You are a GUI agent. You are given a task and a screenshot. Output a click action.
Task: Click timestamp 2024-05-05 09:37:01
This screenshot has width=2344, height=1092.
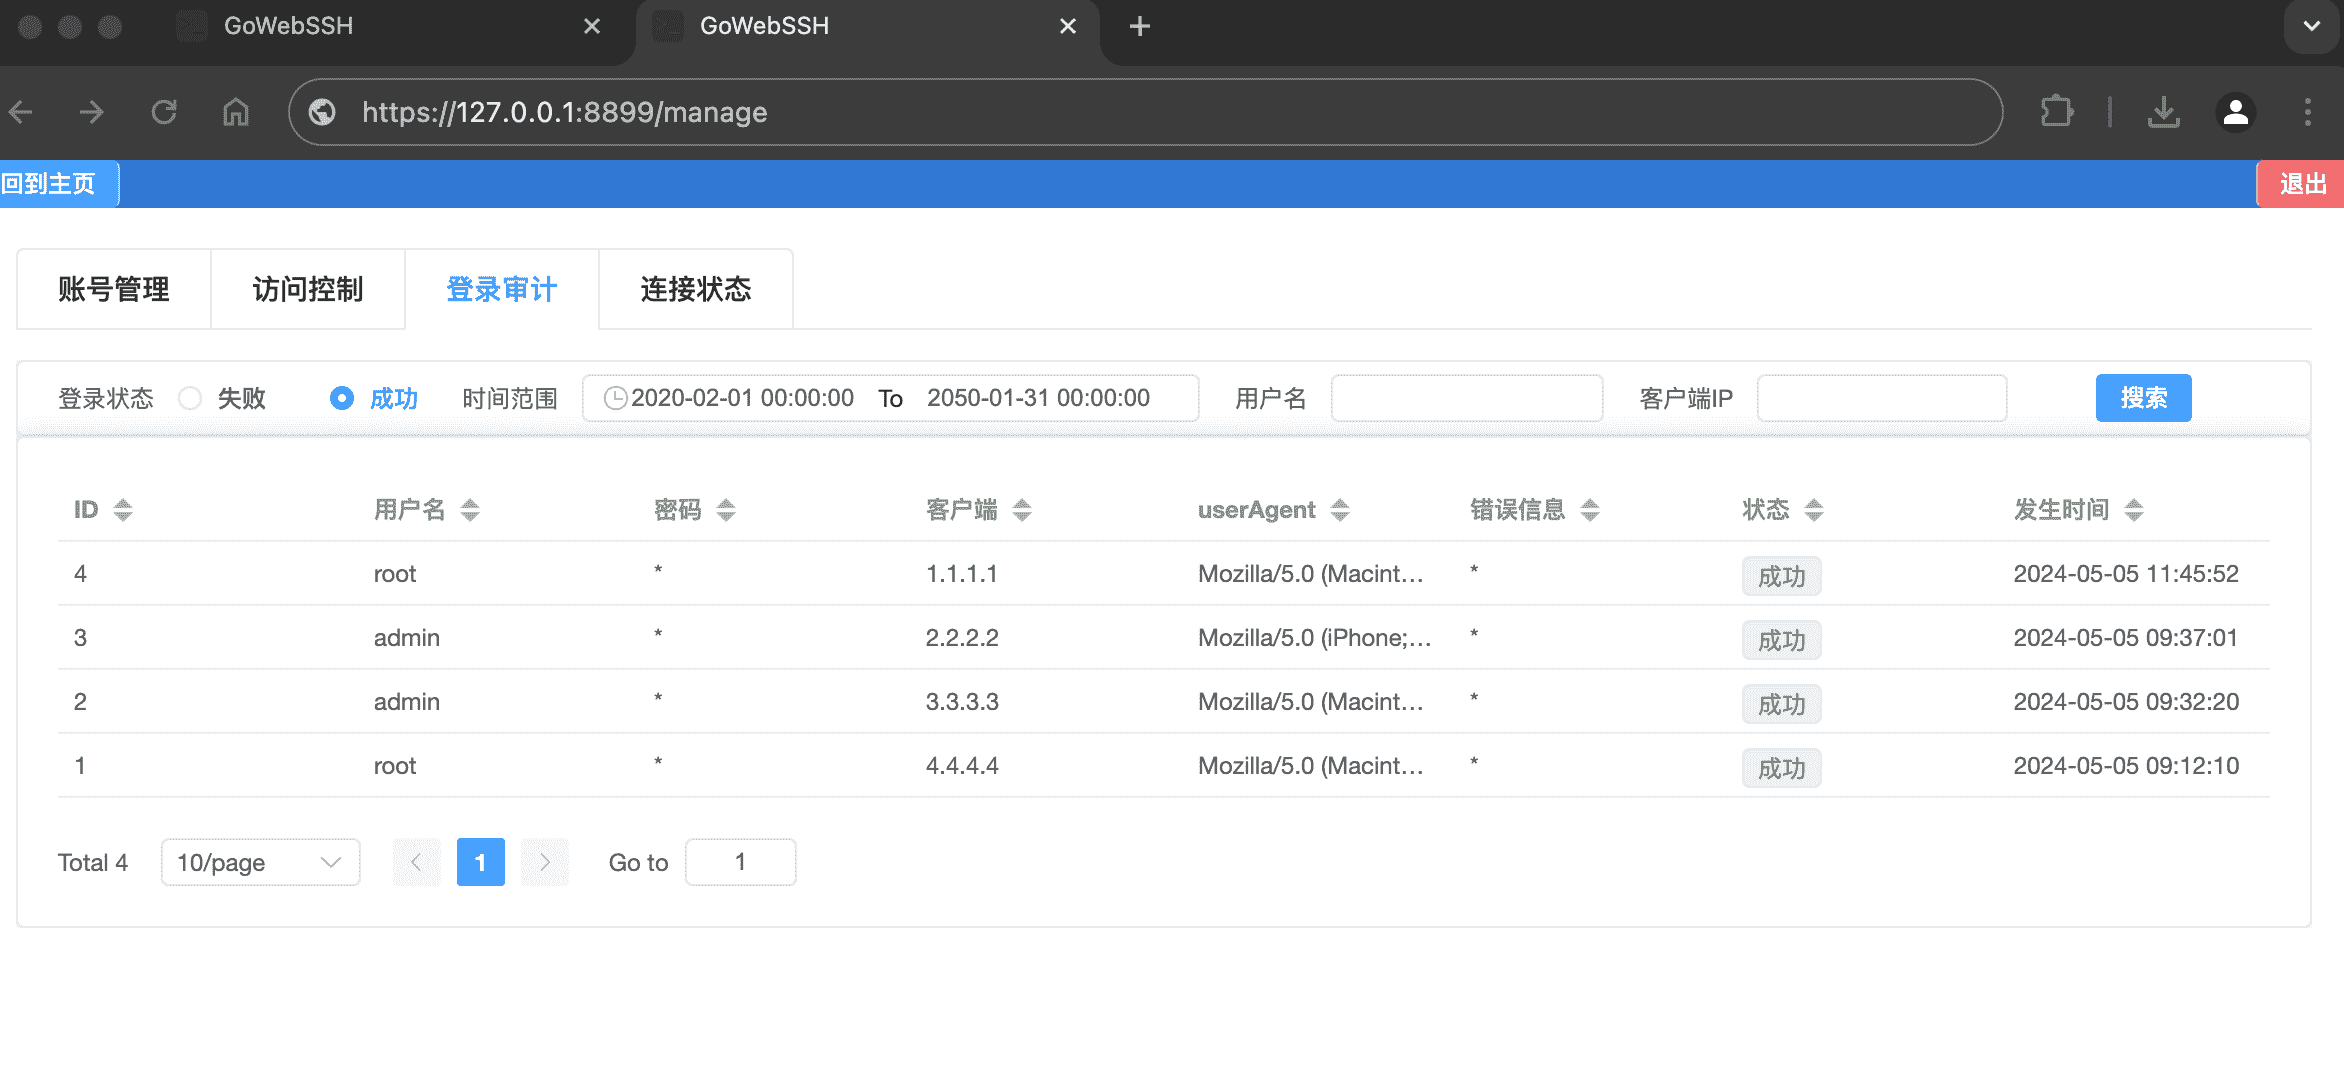coord(2126,638)
